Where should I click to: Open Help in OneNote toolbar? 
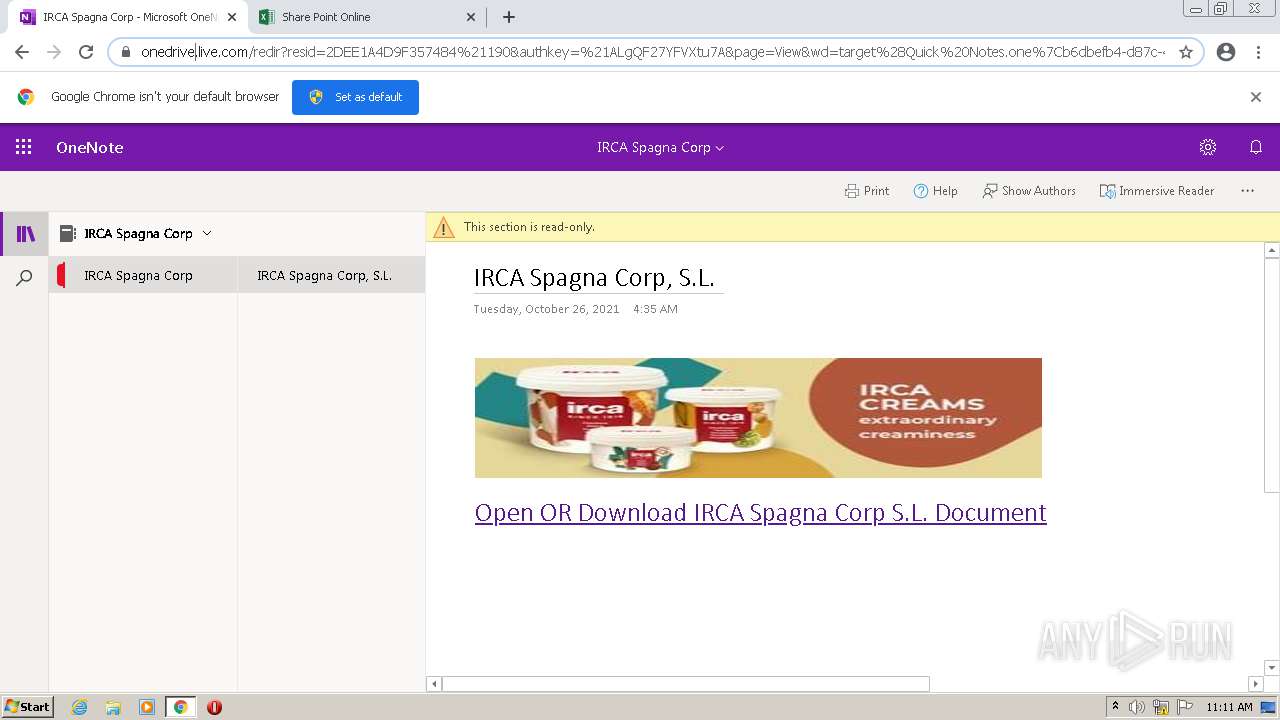[x=935, y=191]
